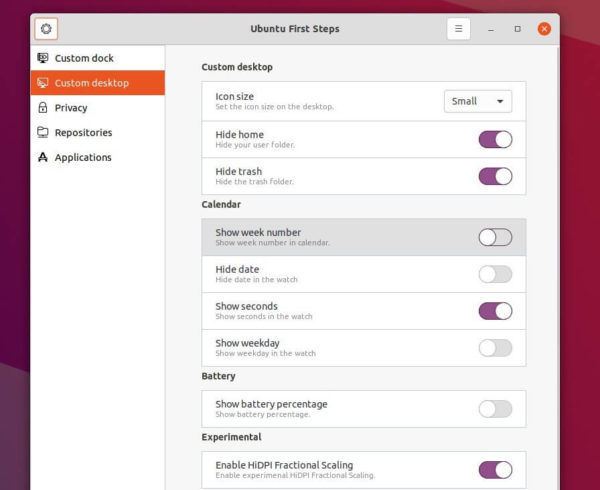Disable HiDPI Fractional Scaling switch
The width and height of the screenshot is (600, 490).
tap(495, 470)
